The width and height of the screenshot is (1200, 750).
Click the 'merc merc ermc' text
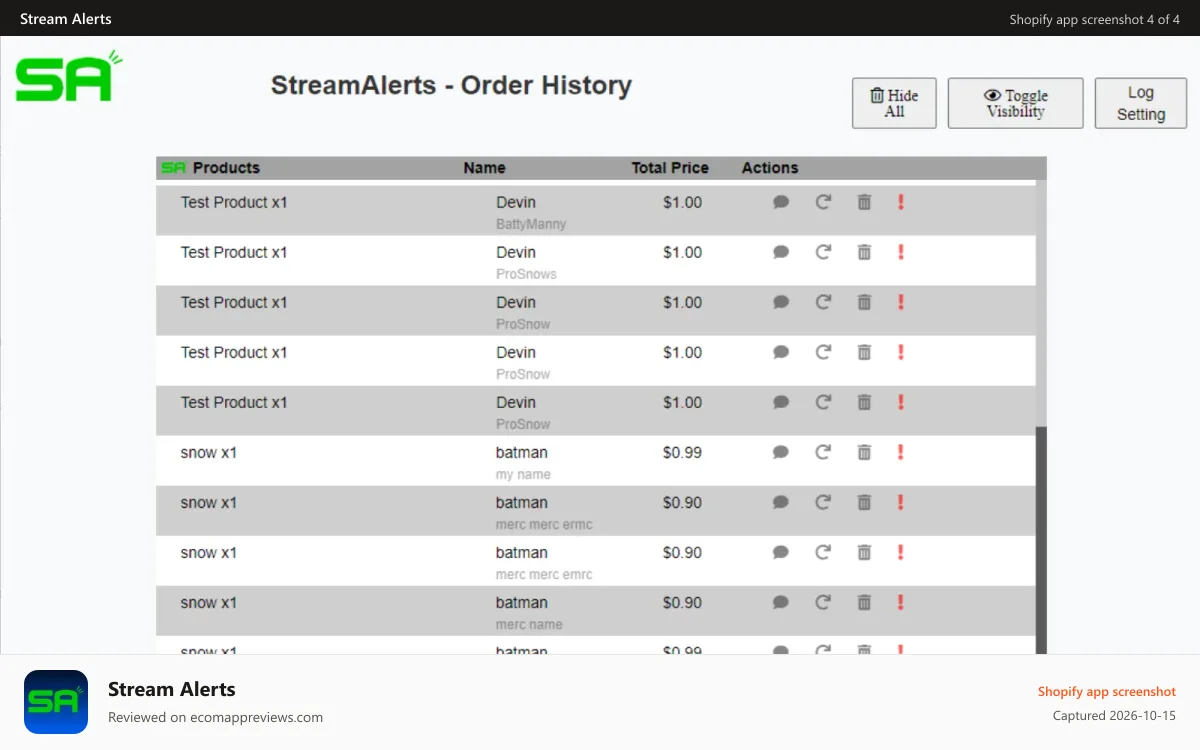pos(544,524)
